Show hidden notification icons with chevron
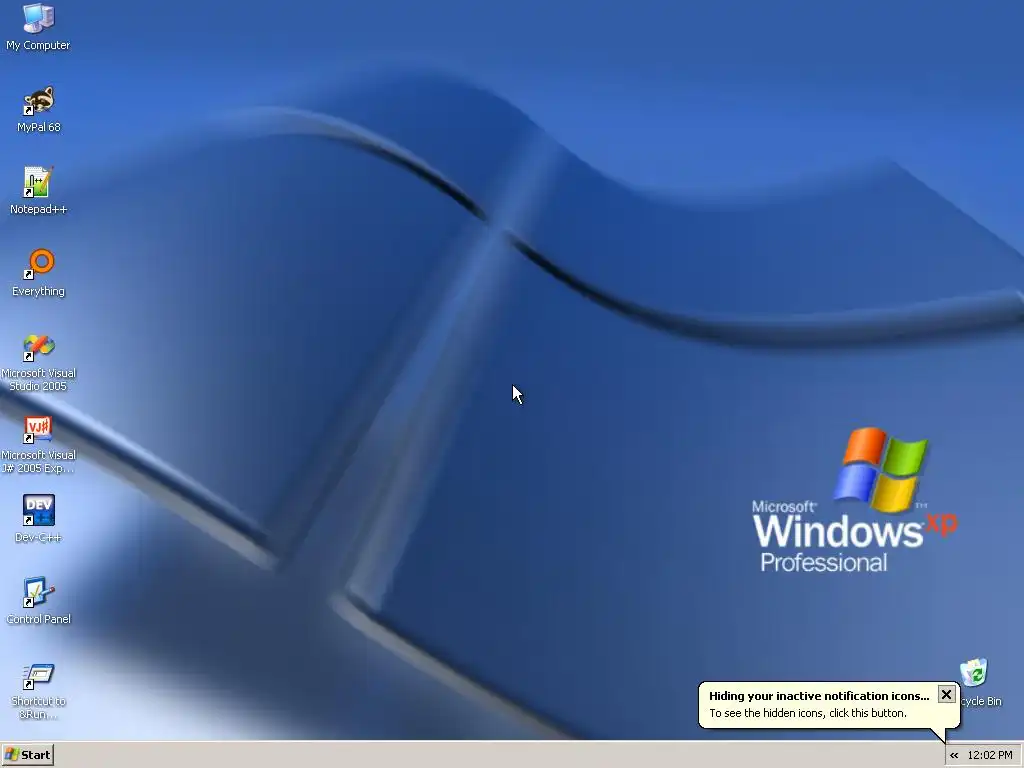 (x=954, y=756)
